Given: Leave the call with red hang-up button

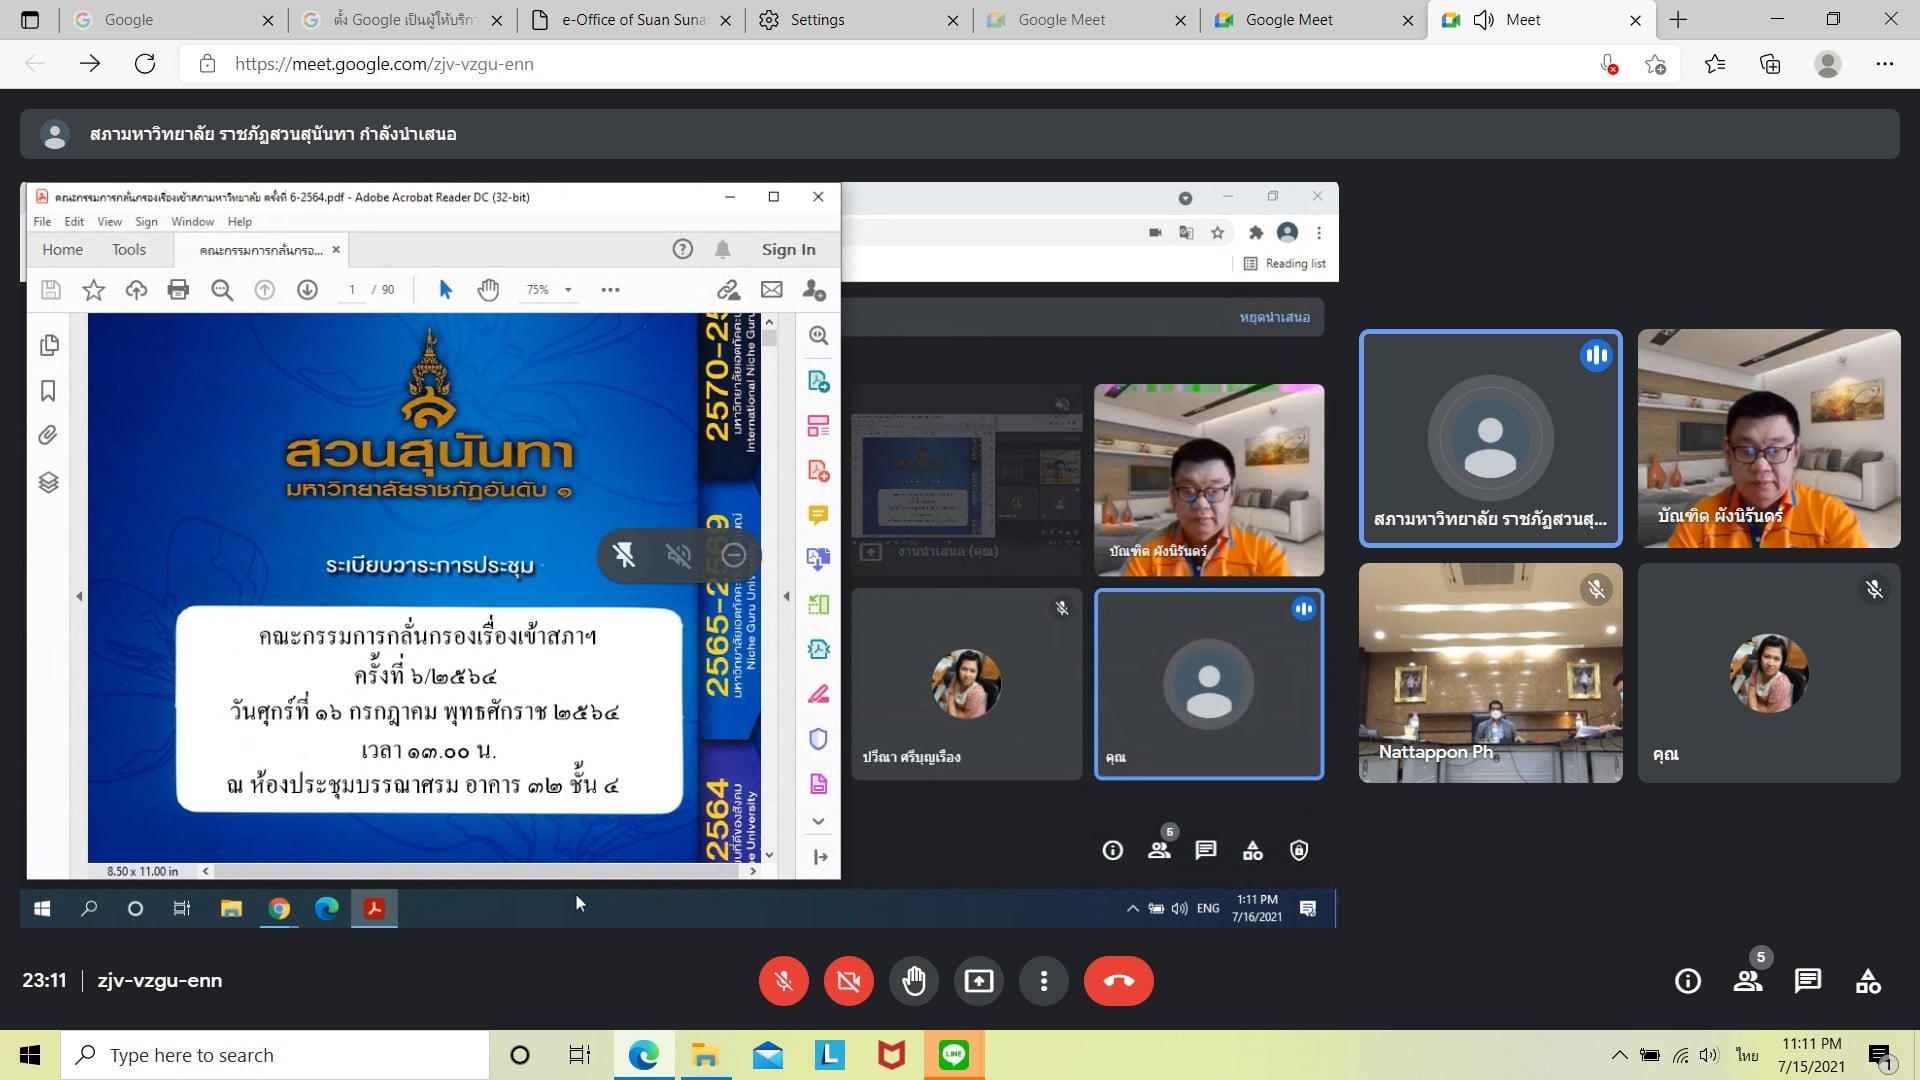Looking at the screenshot, I should [1118, 981].
